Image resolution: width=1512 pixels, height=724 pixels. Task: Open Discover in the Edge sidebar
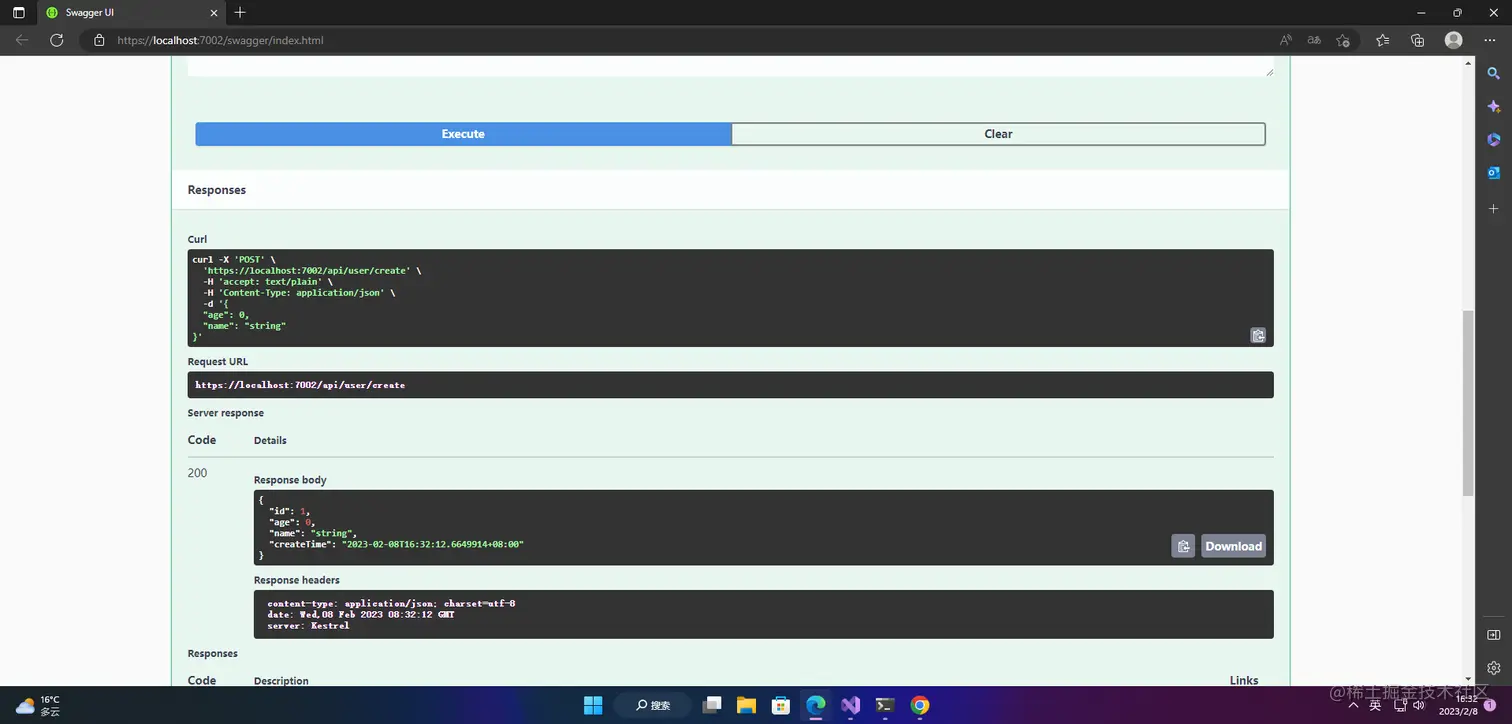[1494, 107]
